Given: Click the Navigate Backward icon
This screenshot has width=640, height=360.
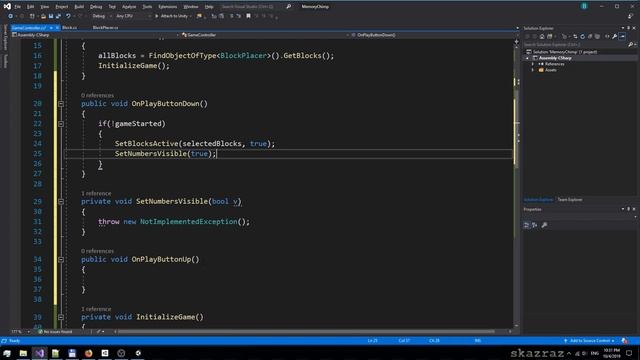Looking at the screenshot, I should [10, 16].
